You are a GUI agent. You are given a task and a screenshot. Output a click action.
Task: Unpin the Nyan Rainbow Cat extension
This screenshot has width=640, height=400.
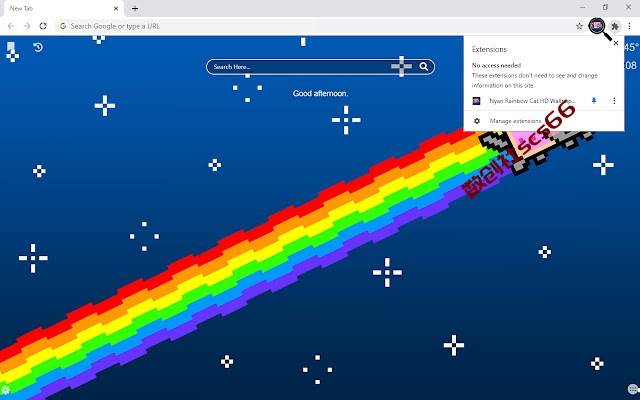594,100
